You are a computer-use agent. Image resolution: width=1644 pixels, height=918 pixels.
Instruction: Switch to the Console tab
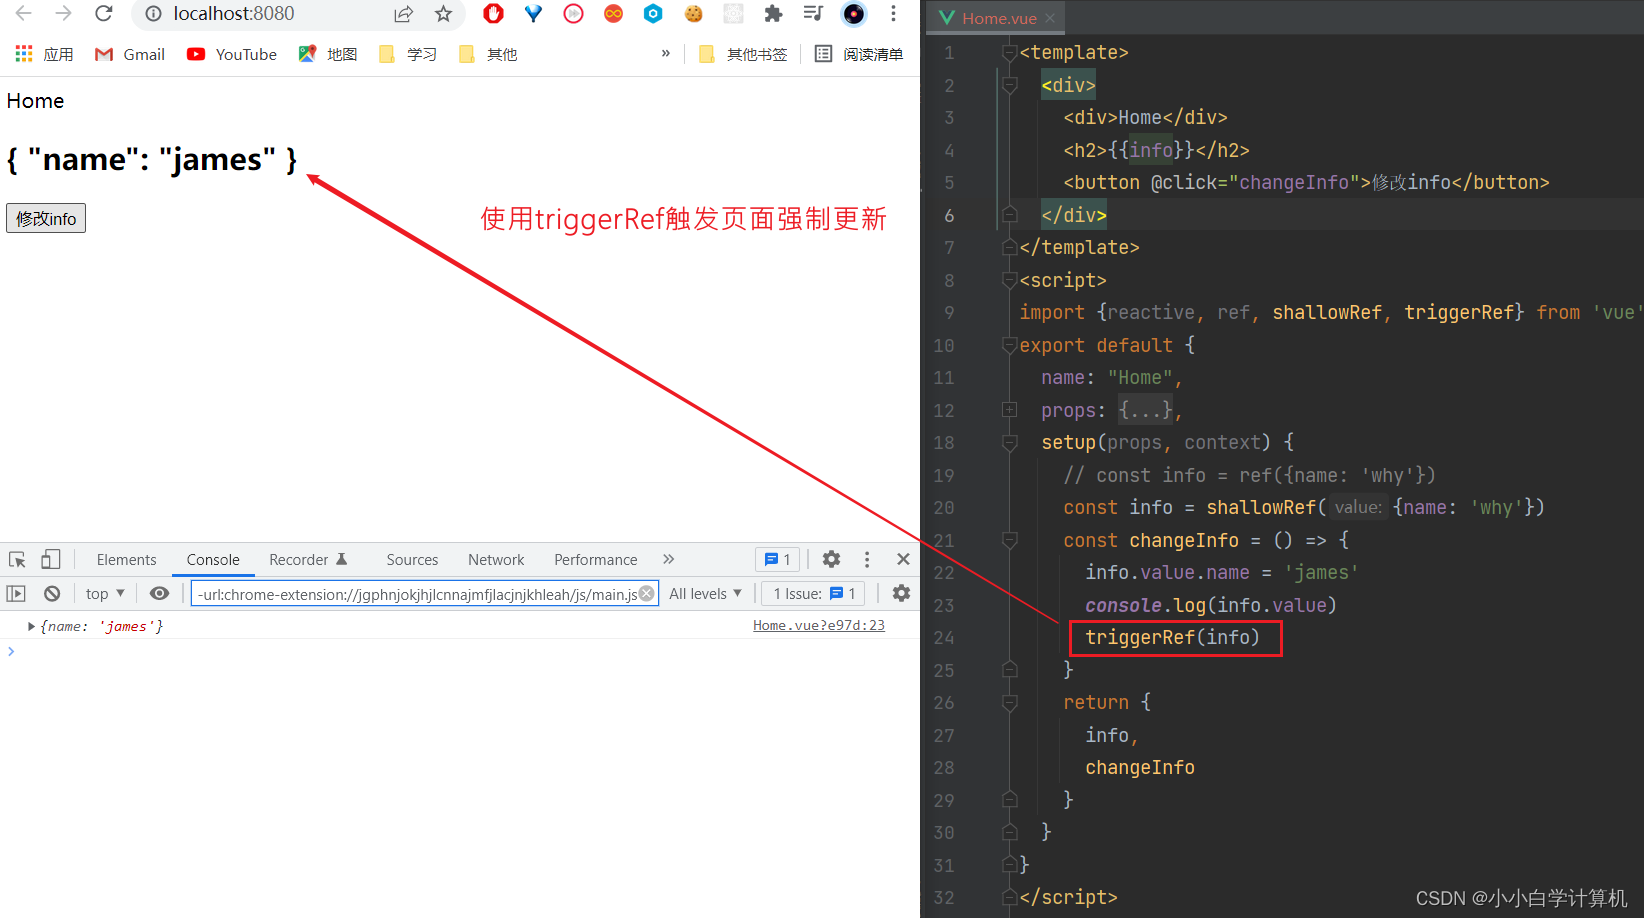[213, 560]
